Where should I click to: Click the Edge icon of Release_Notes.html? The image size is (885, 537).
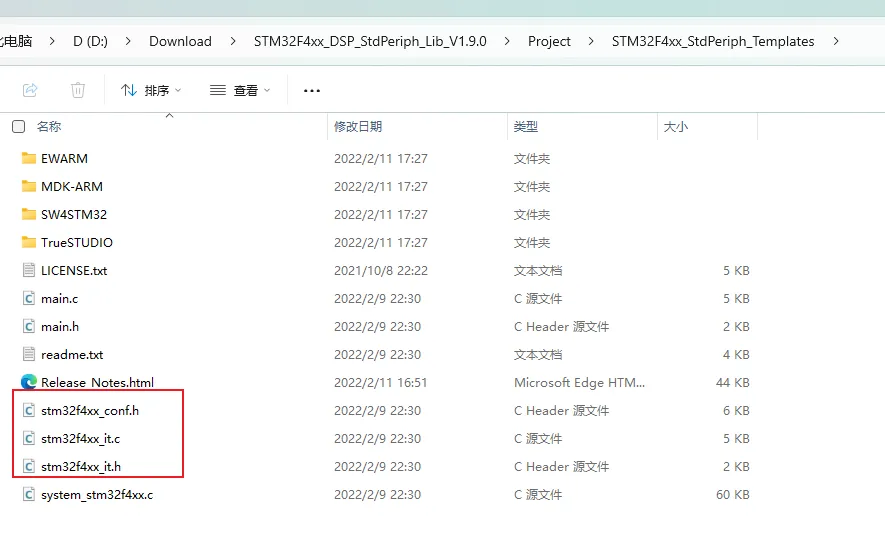tap(29, 382)
